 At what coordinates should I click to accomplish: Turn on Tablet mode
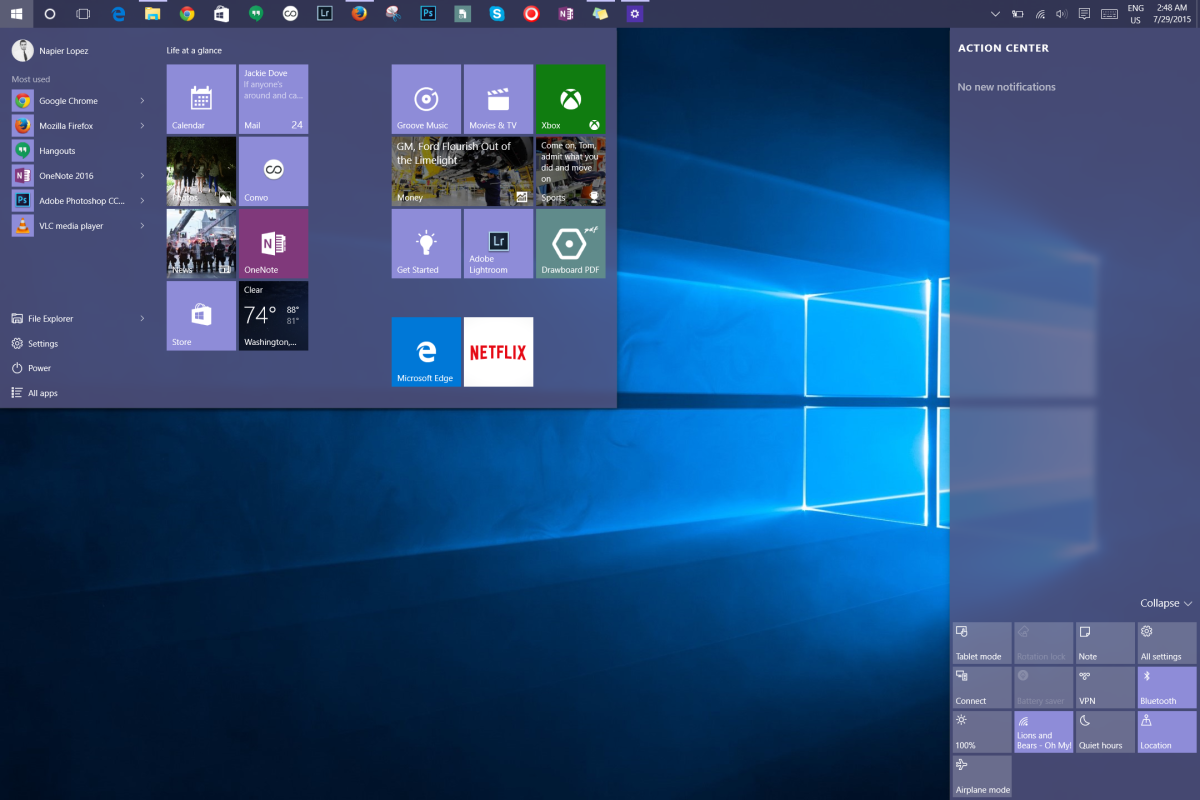point(982,643)
